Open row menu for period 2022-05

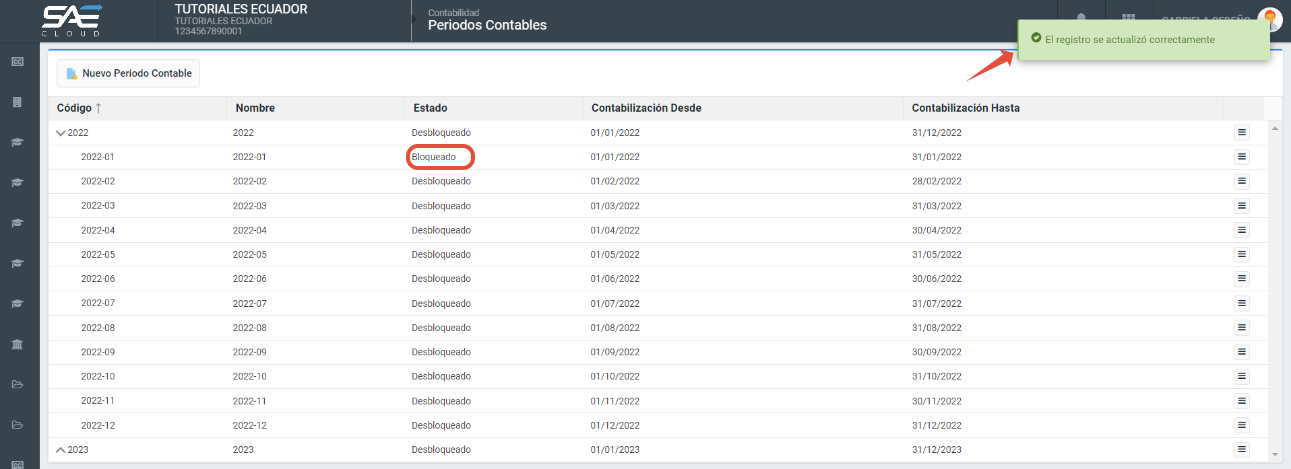coord(1241,254)
